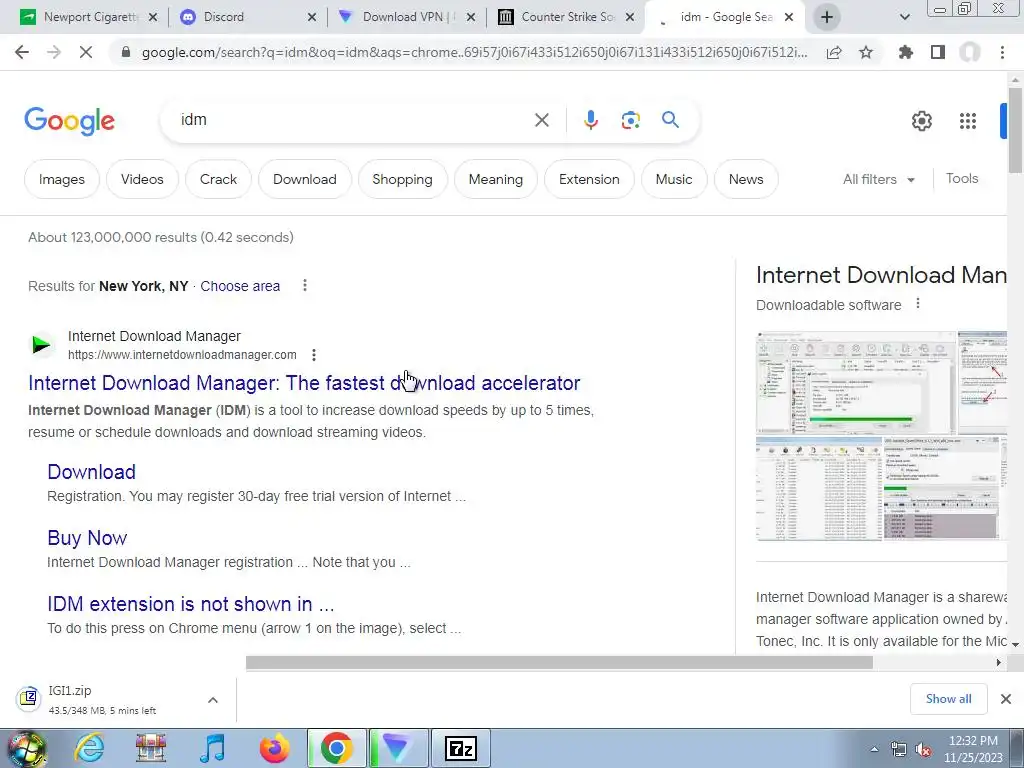1024x768 pixels.
Task: Click the address bar URL
Action: [473, 52]
